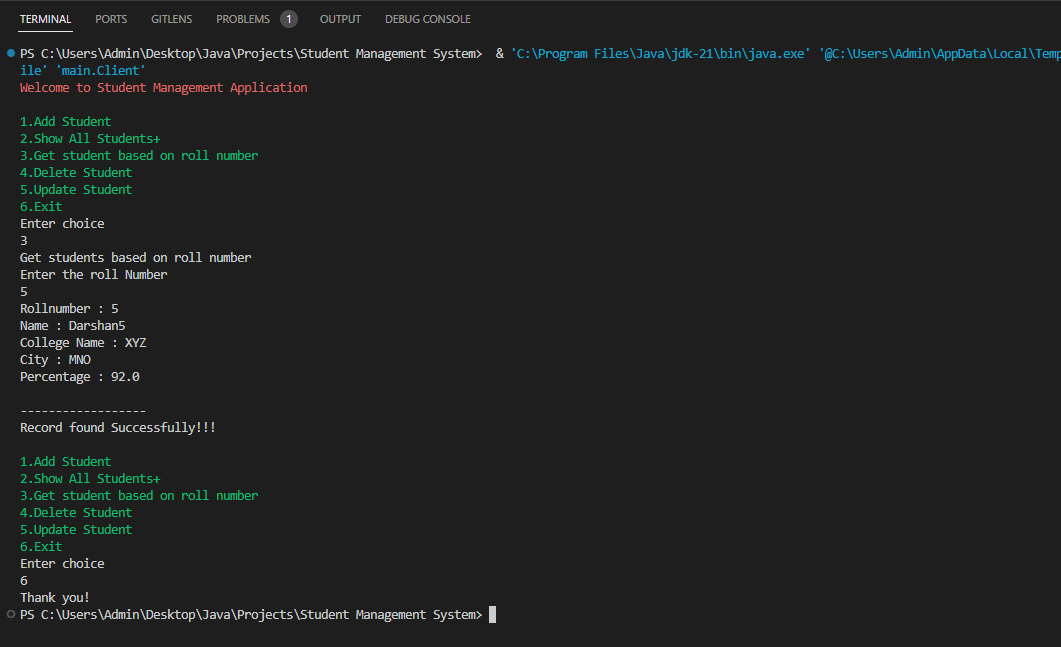Click the 'Percentage : 92.0' line

(80, 376)
